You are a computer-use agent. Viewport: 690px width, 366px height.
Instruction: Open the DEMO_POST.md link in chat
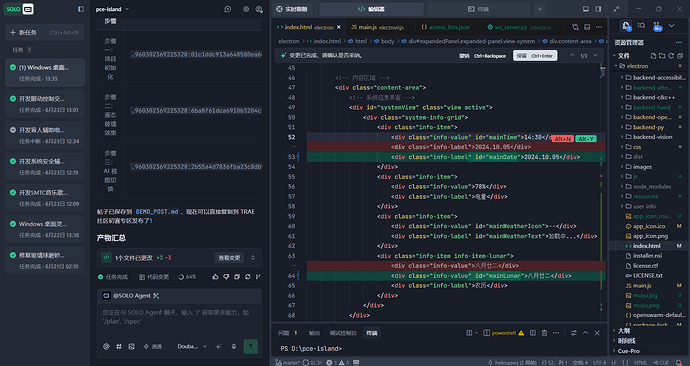pyautogui.click(x=157, y=212)
